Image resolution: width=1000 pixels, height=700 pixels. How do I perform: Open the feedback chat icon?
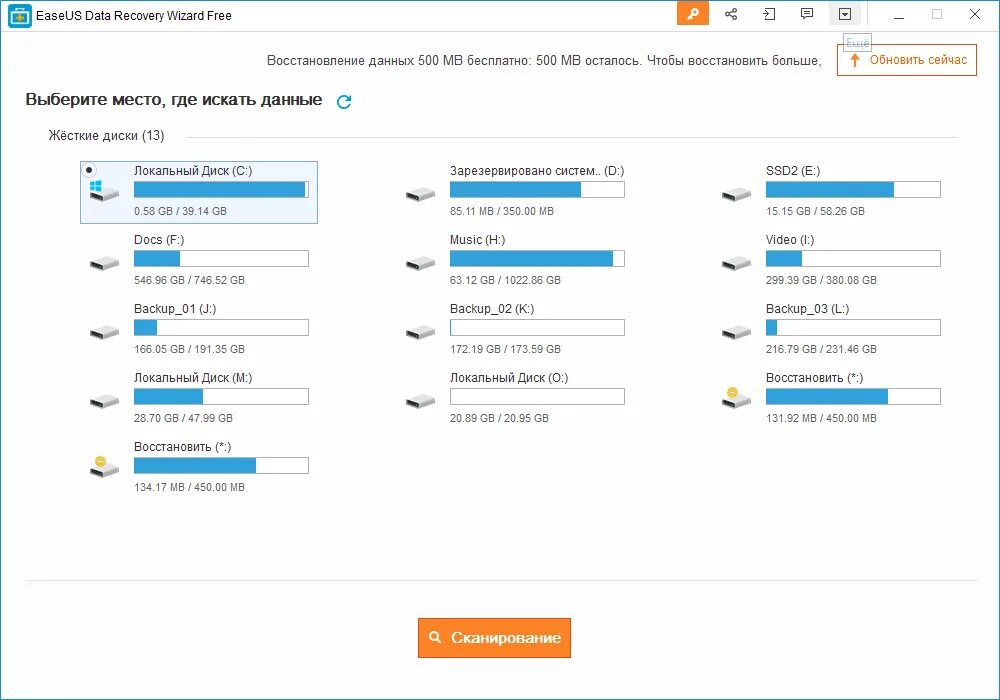coord(807,14)
